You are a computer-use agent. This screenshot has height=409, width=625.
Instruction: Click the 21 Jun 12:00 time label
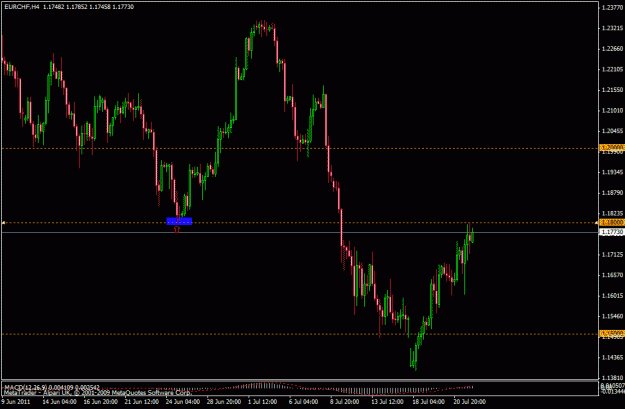[142, 401]
